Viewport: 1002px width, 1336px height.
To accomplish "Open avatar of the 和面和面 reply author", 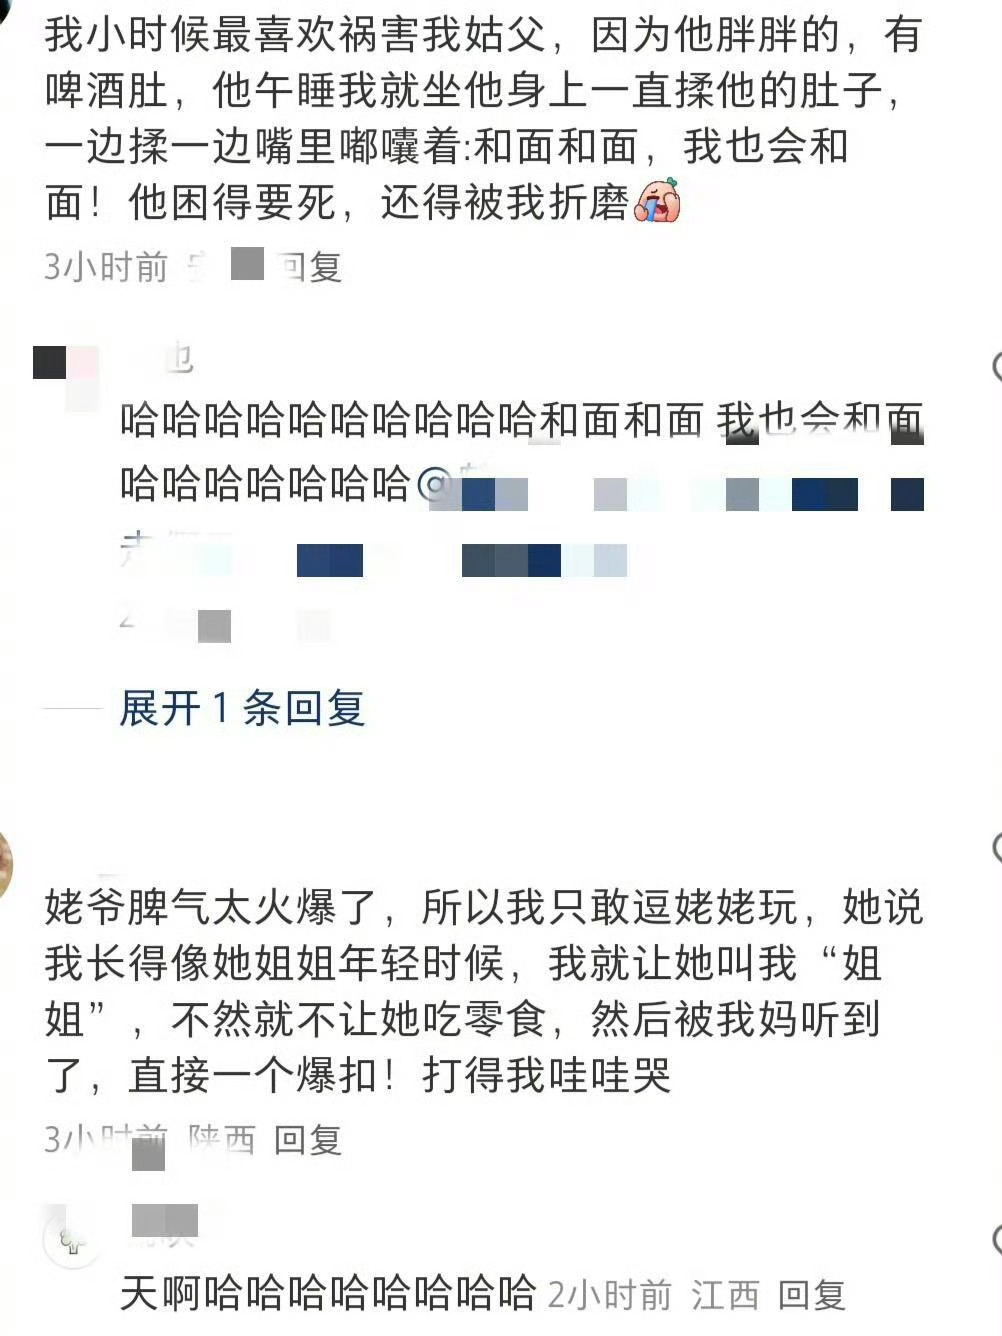I will coord(66,377).
